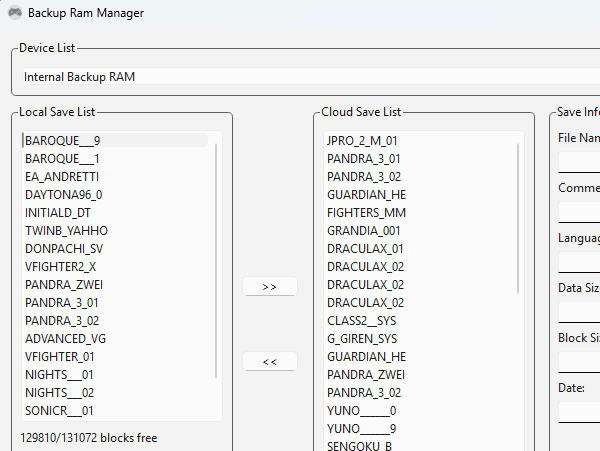This screenshot has width=600, height=451.
Task: Select TWINB_YAHHO local save
Action: (x=115, y=230)
